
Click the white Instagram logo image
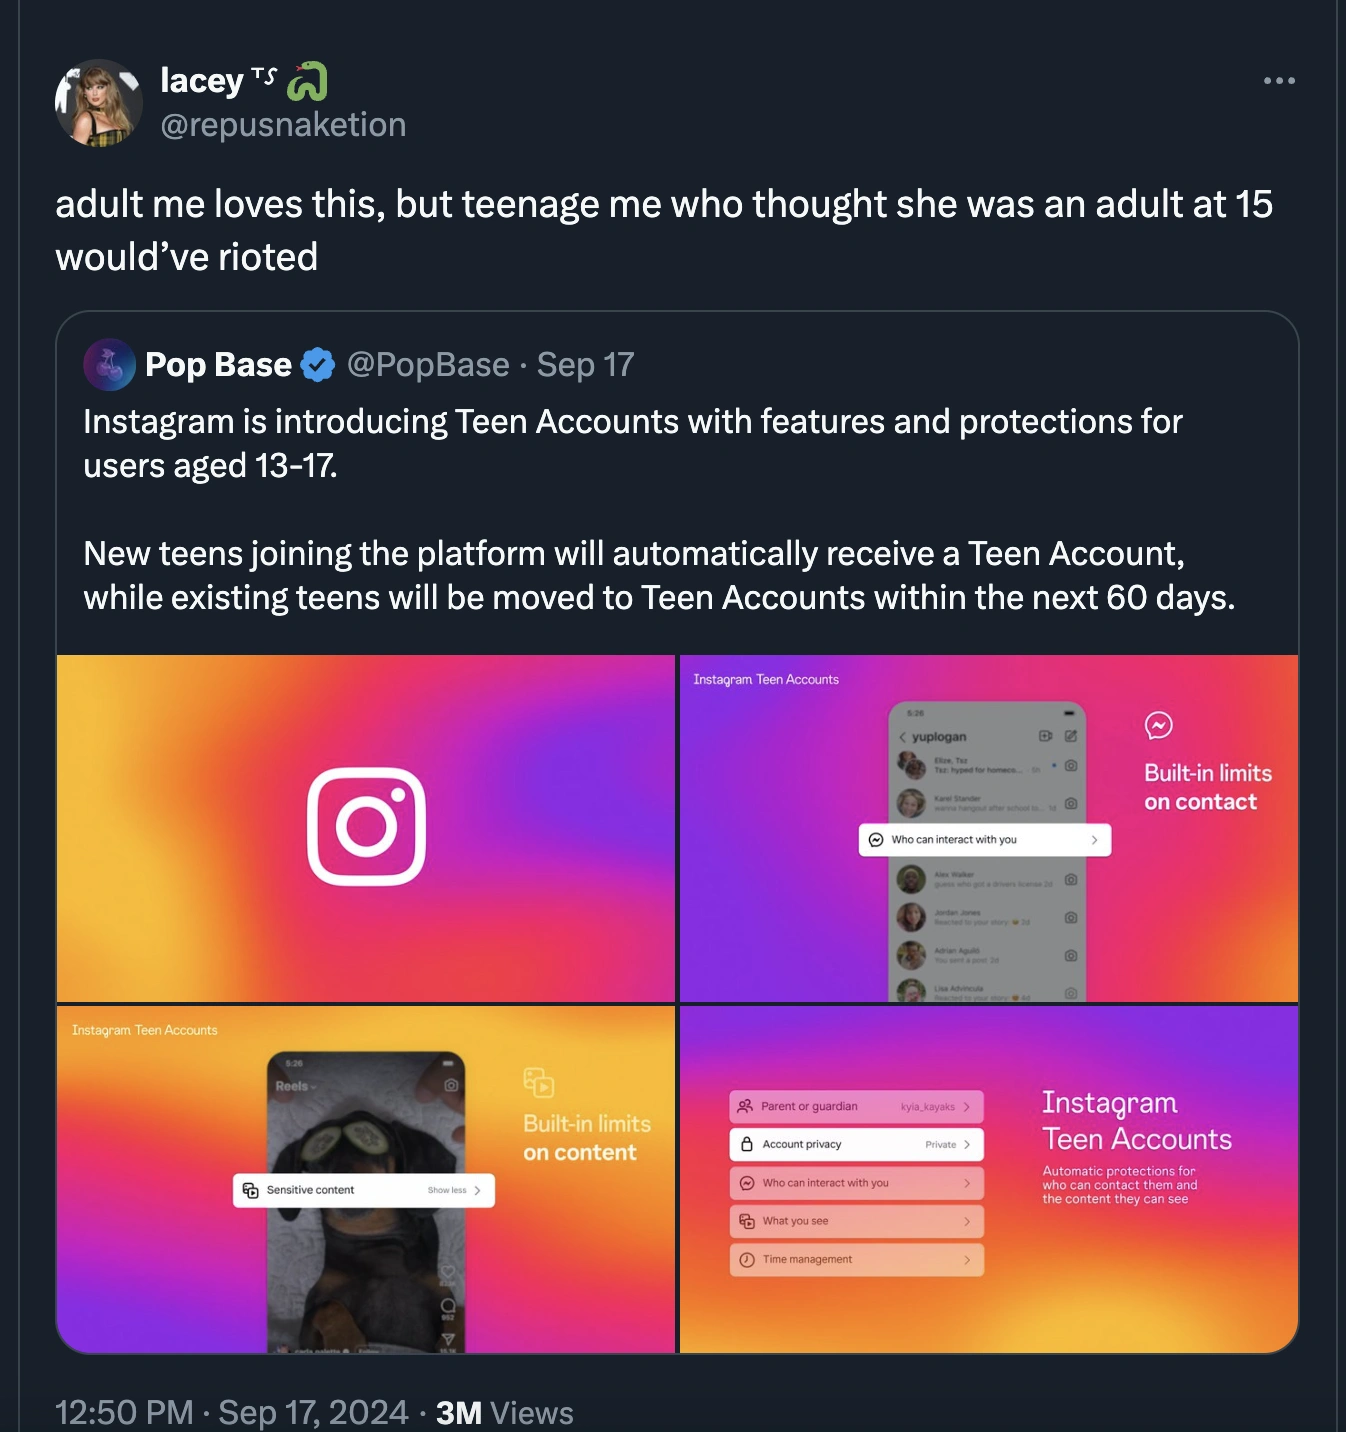366,827
